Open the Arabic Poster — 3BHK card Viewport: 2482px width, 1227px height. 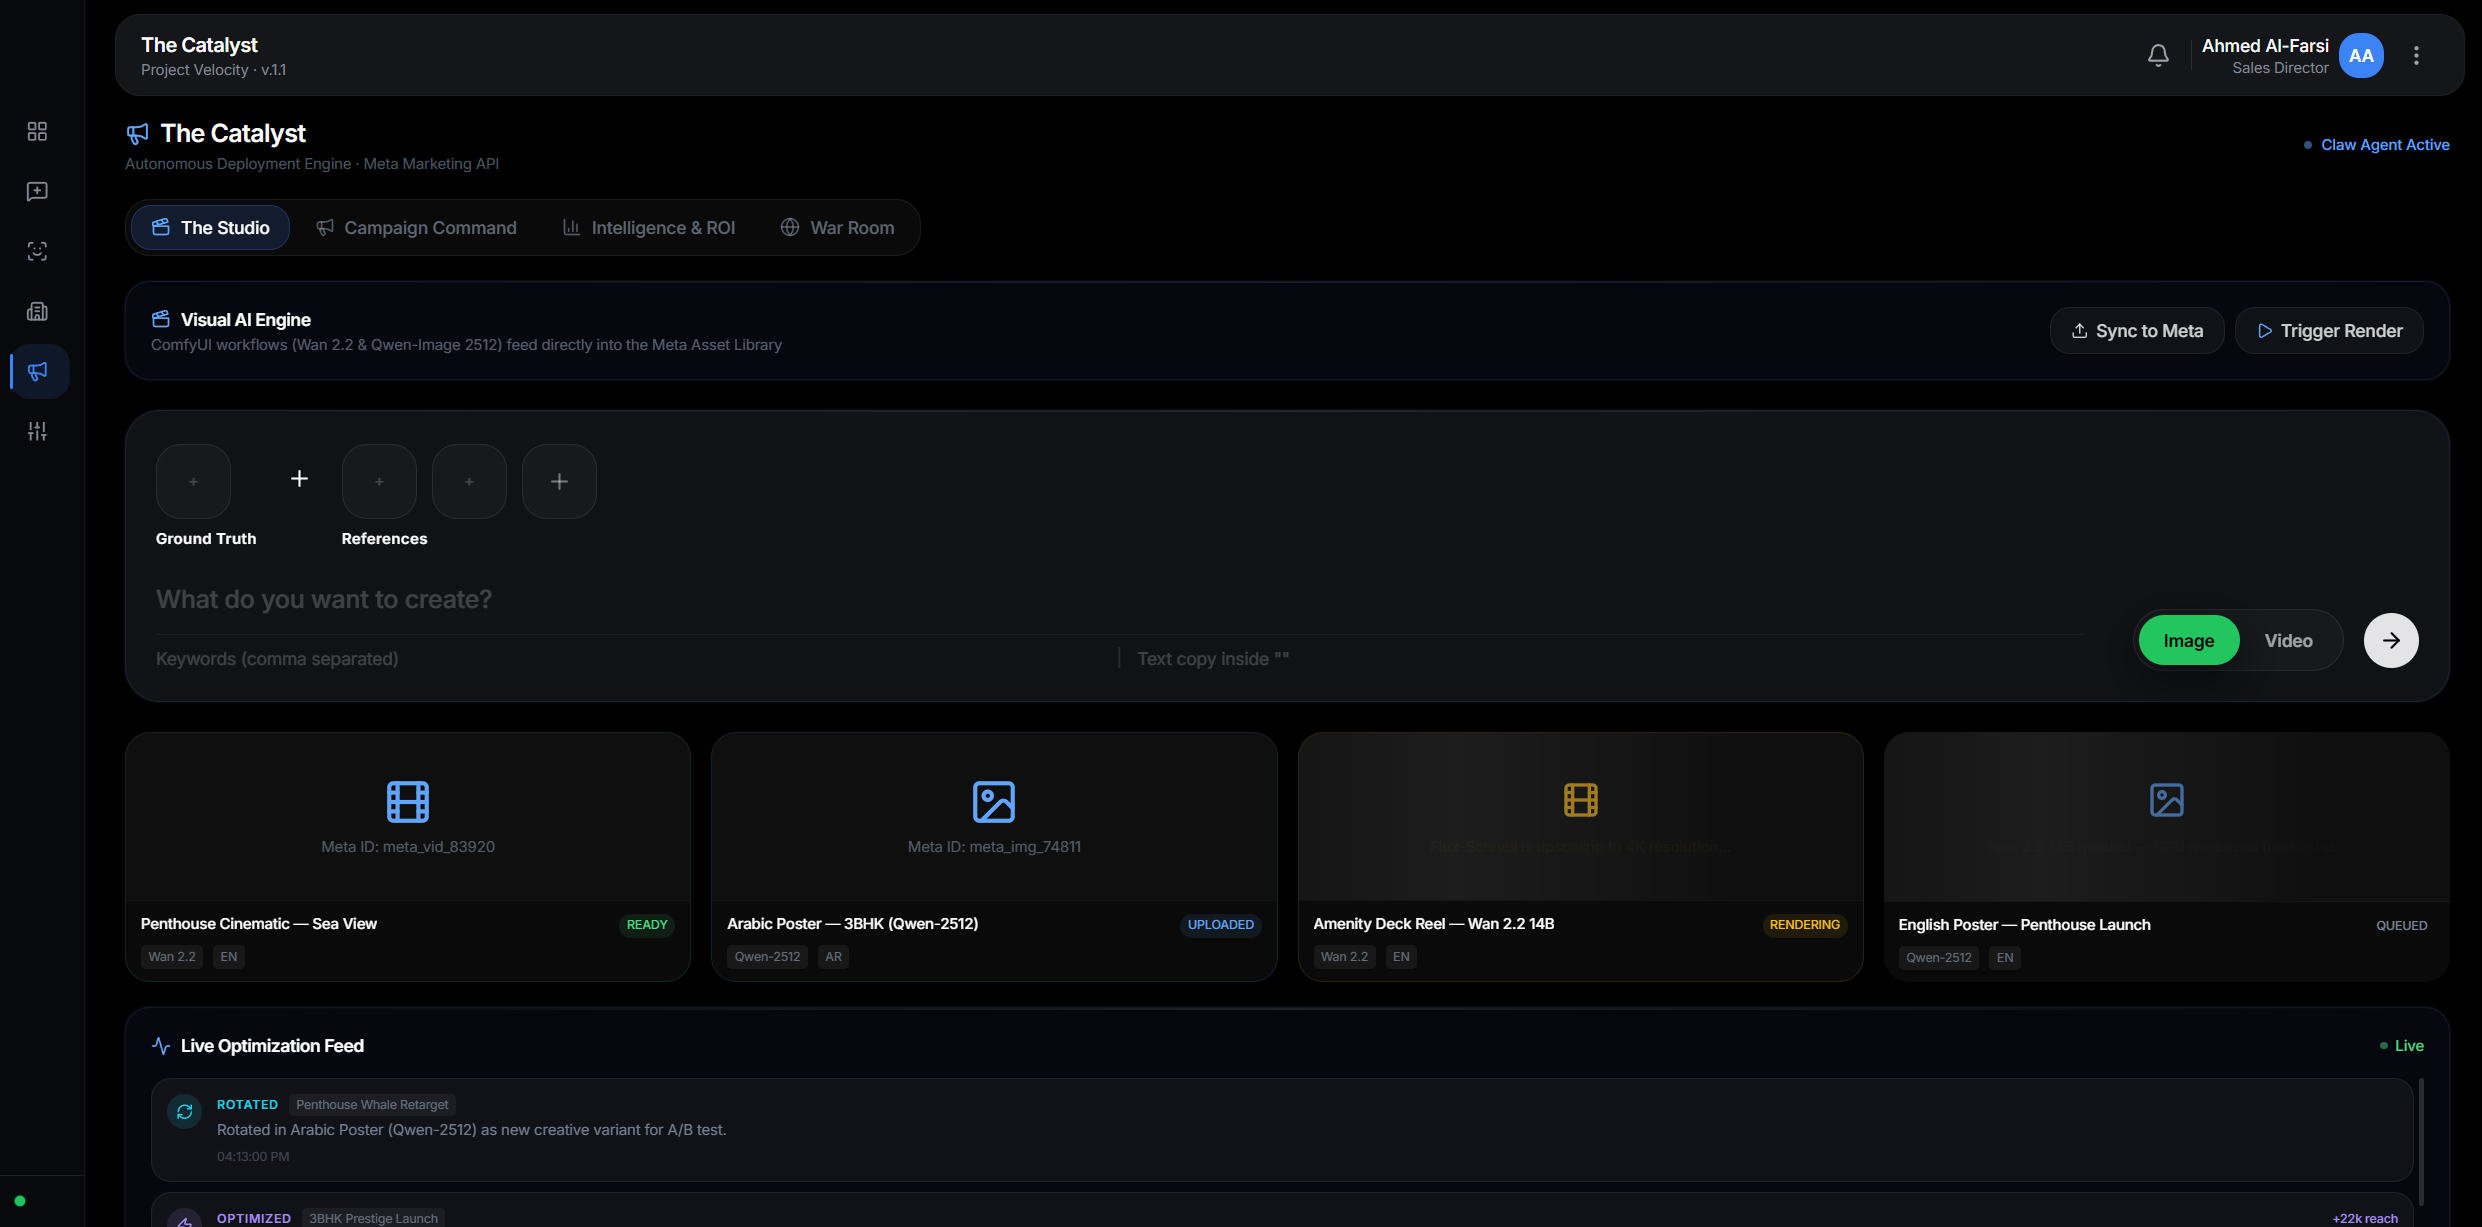pos(994,856)
